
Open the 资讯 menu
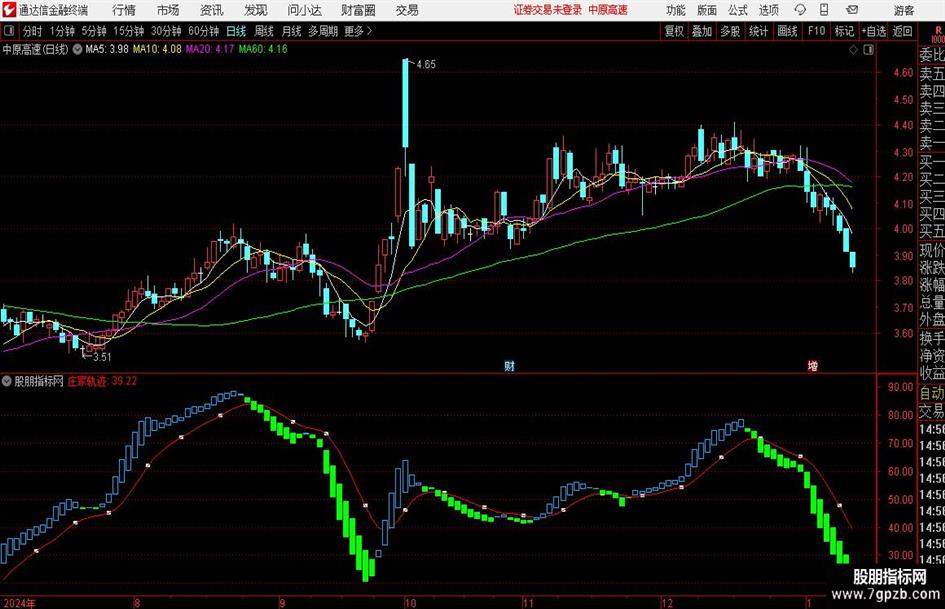point(212,10)
